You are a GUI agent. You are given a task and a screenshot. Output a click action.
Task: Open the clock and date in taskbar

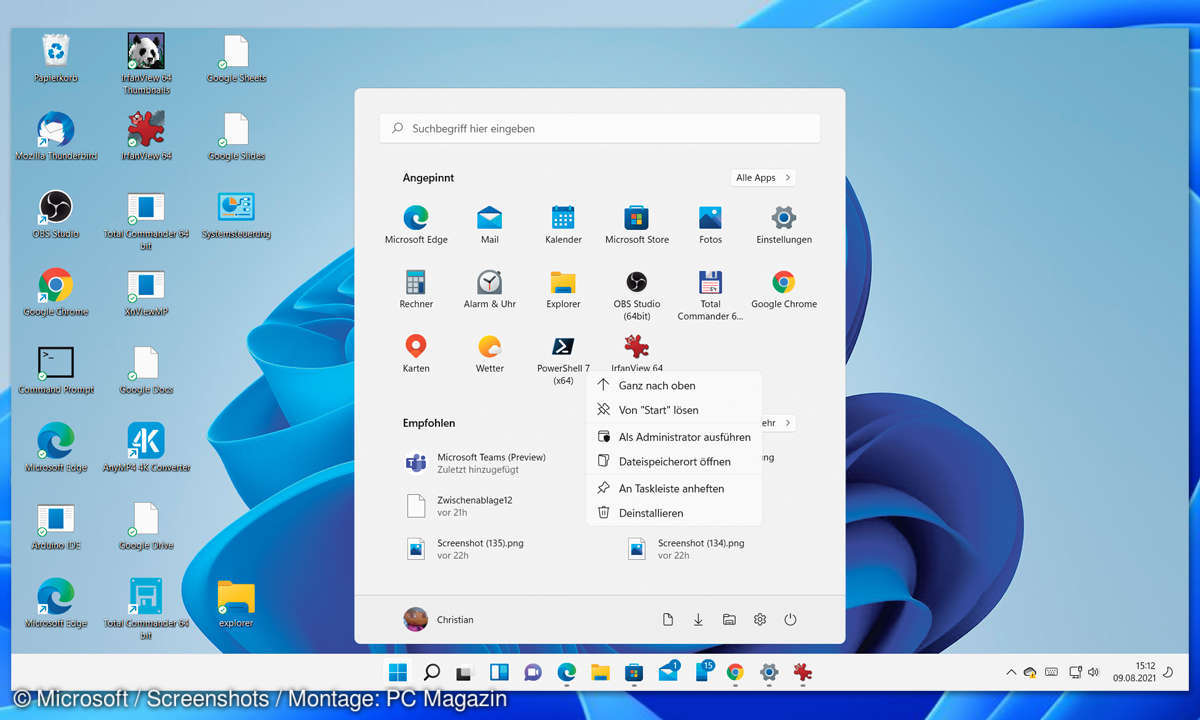click(x=1136, y=672)
